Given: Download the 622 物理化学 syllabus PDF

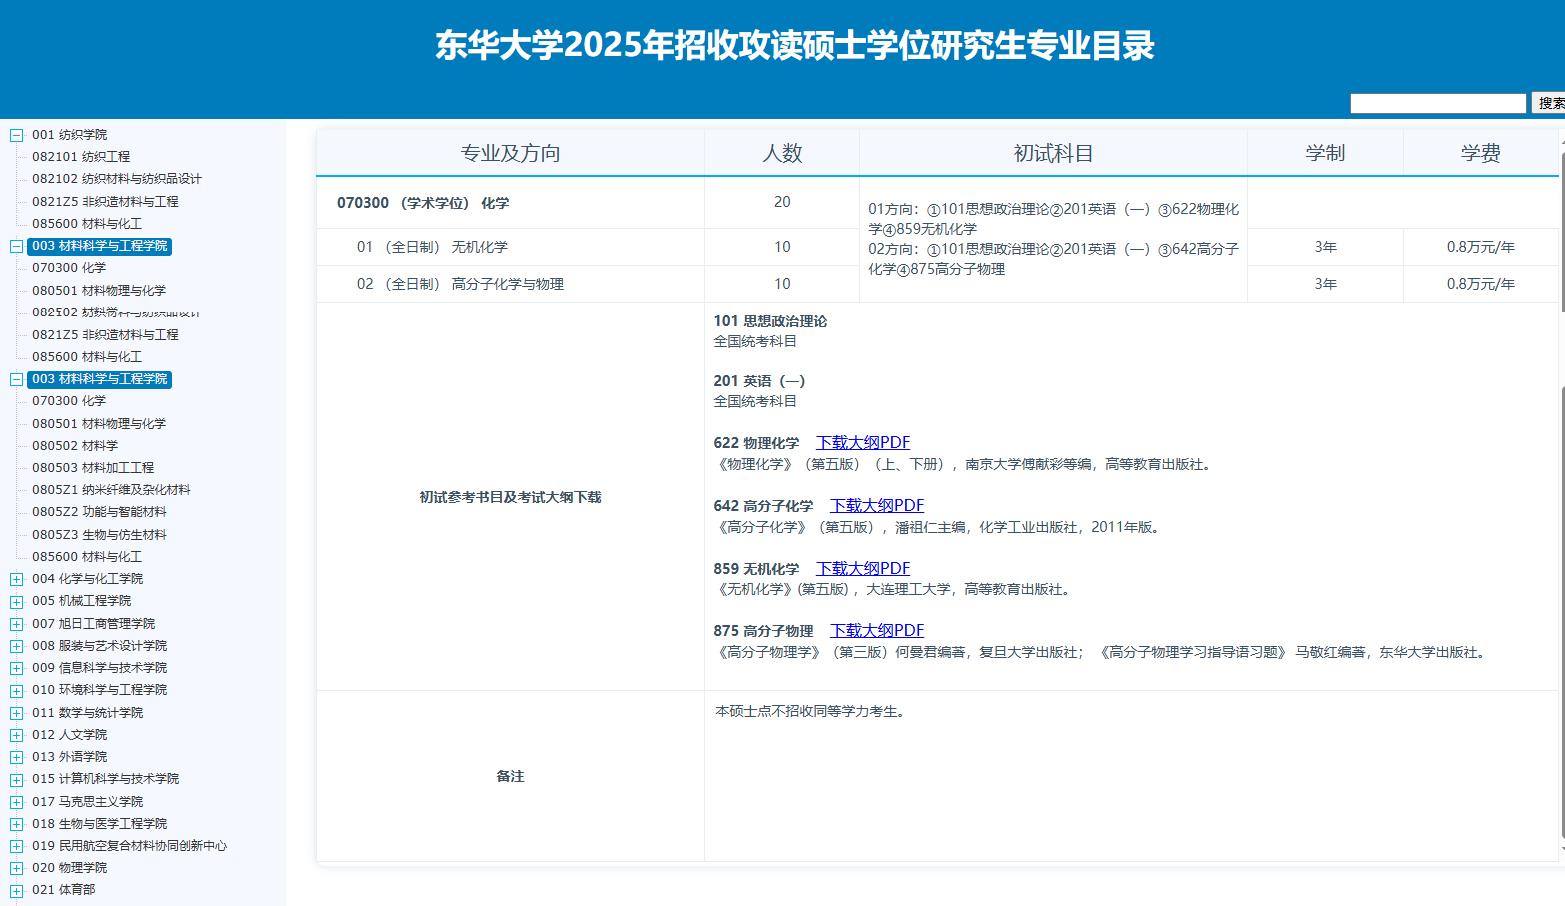Looking at the screenshot, I should (863, 442).
